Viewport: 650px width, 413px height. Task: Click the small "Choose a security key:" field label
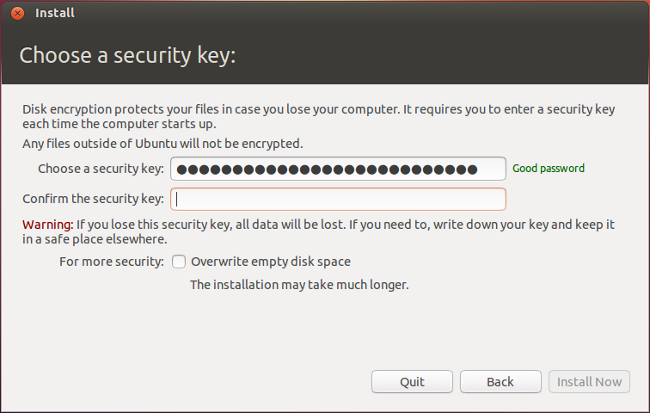[100, 168]
